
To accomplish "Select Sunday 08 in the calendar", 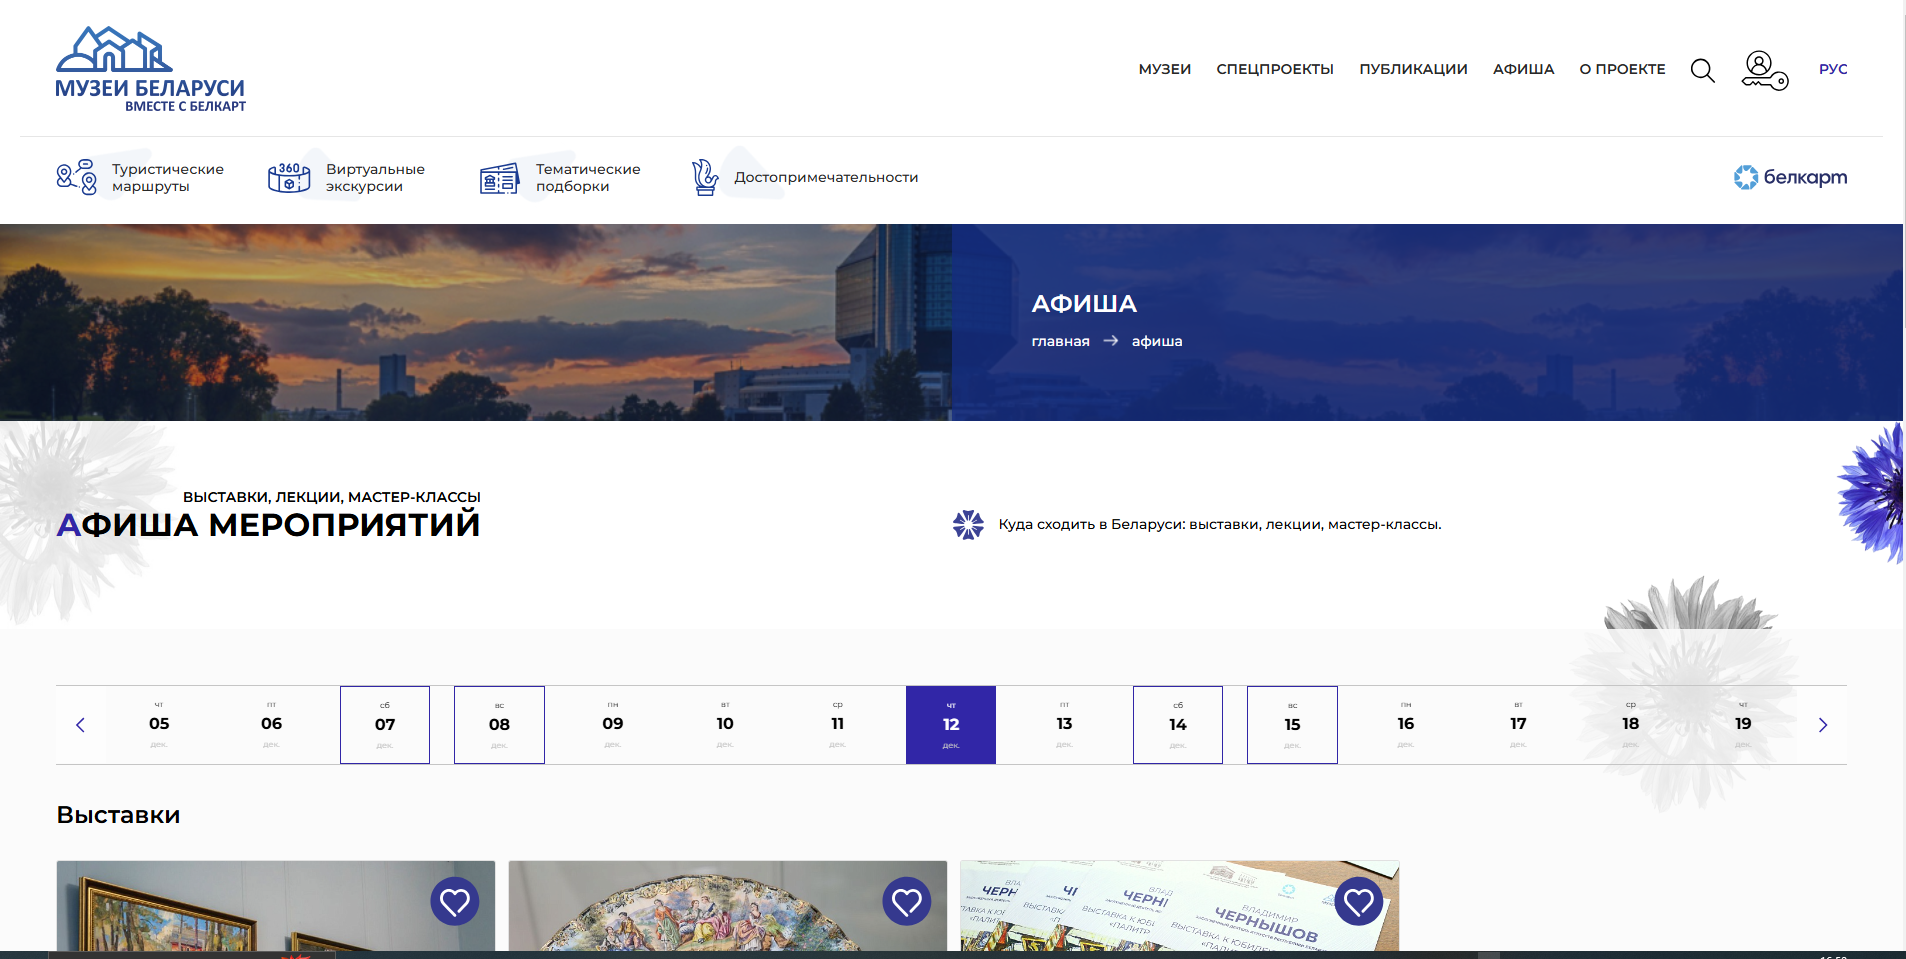I will pyautogui.click(x=499, y=725).
